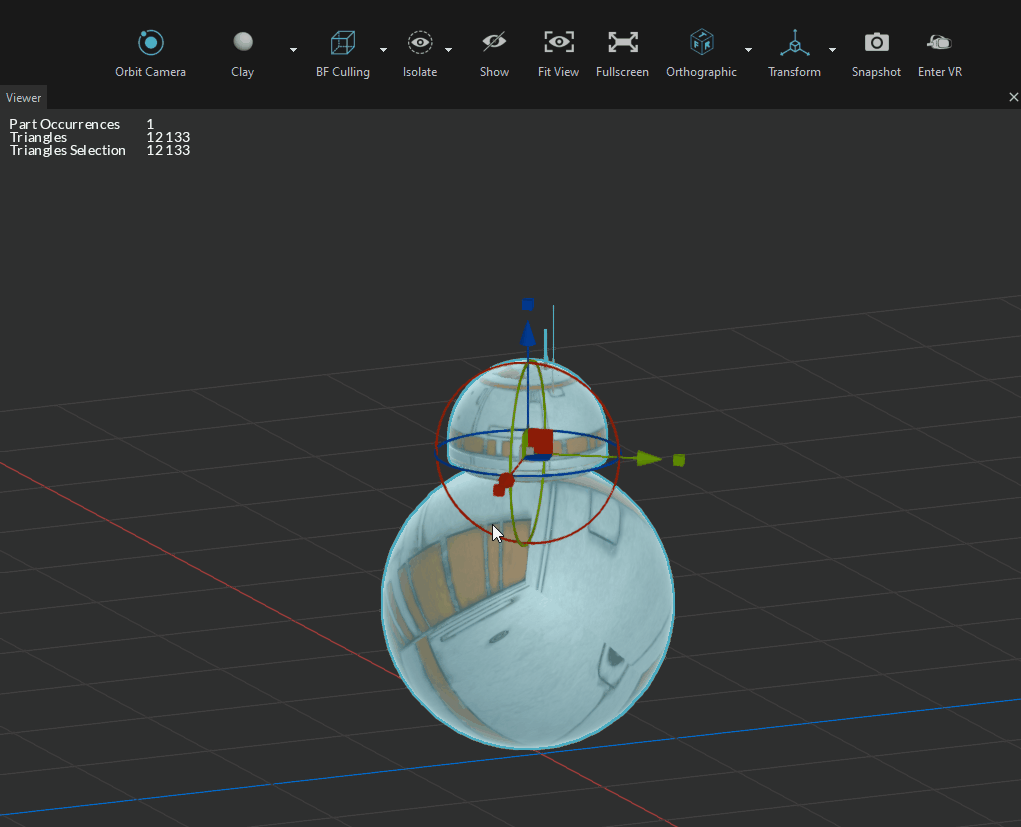Open the Transform options dropdown
1021x827 pixels.
click(831, 49)
